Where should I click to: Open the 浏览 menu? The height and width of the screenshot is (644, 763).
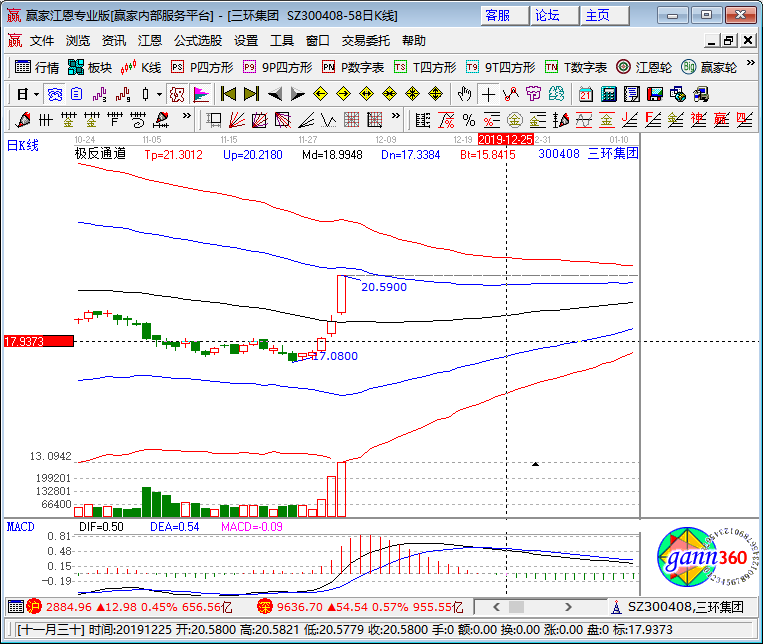[x=78, y=40]
